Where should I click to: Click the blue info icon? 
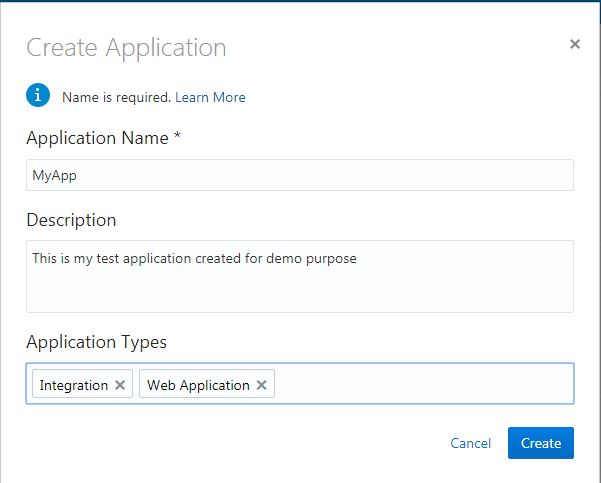click(x=38, y=96)
